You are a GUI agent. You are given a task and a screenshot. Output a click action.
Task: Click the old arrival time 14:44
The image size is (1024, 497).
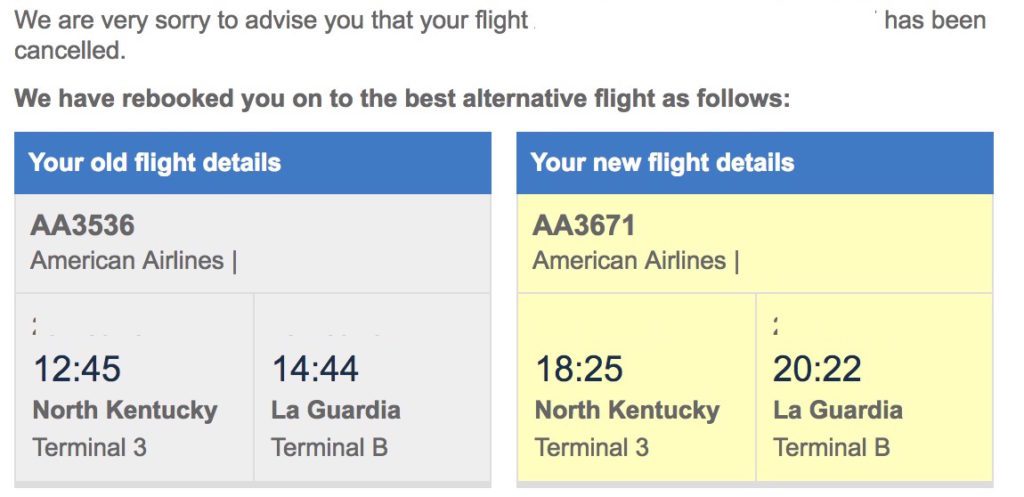[315, 369]
